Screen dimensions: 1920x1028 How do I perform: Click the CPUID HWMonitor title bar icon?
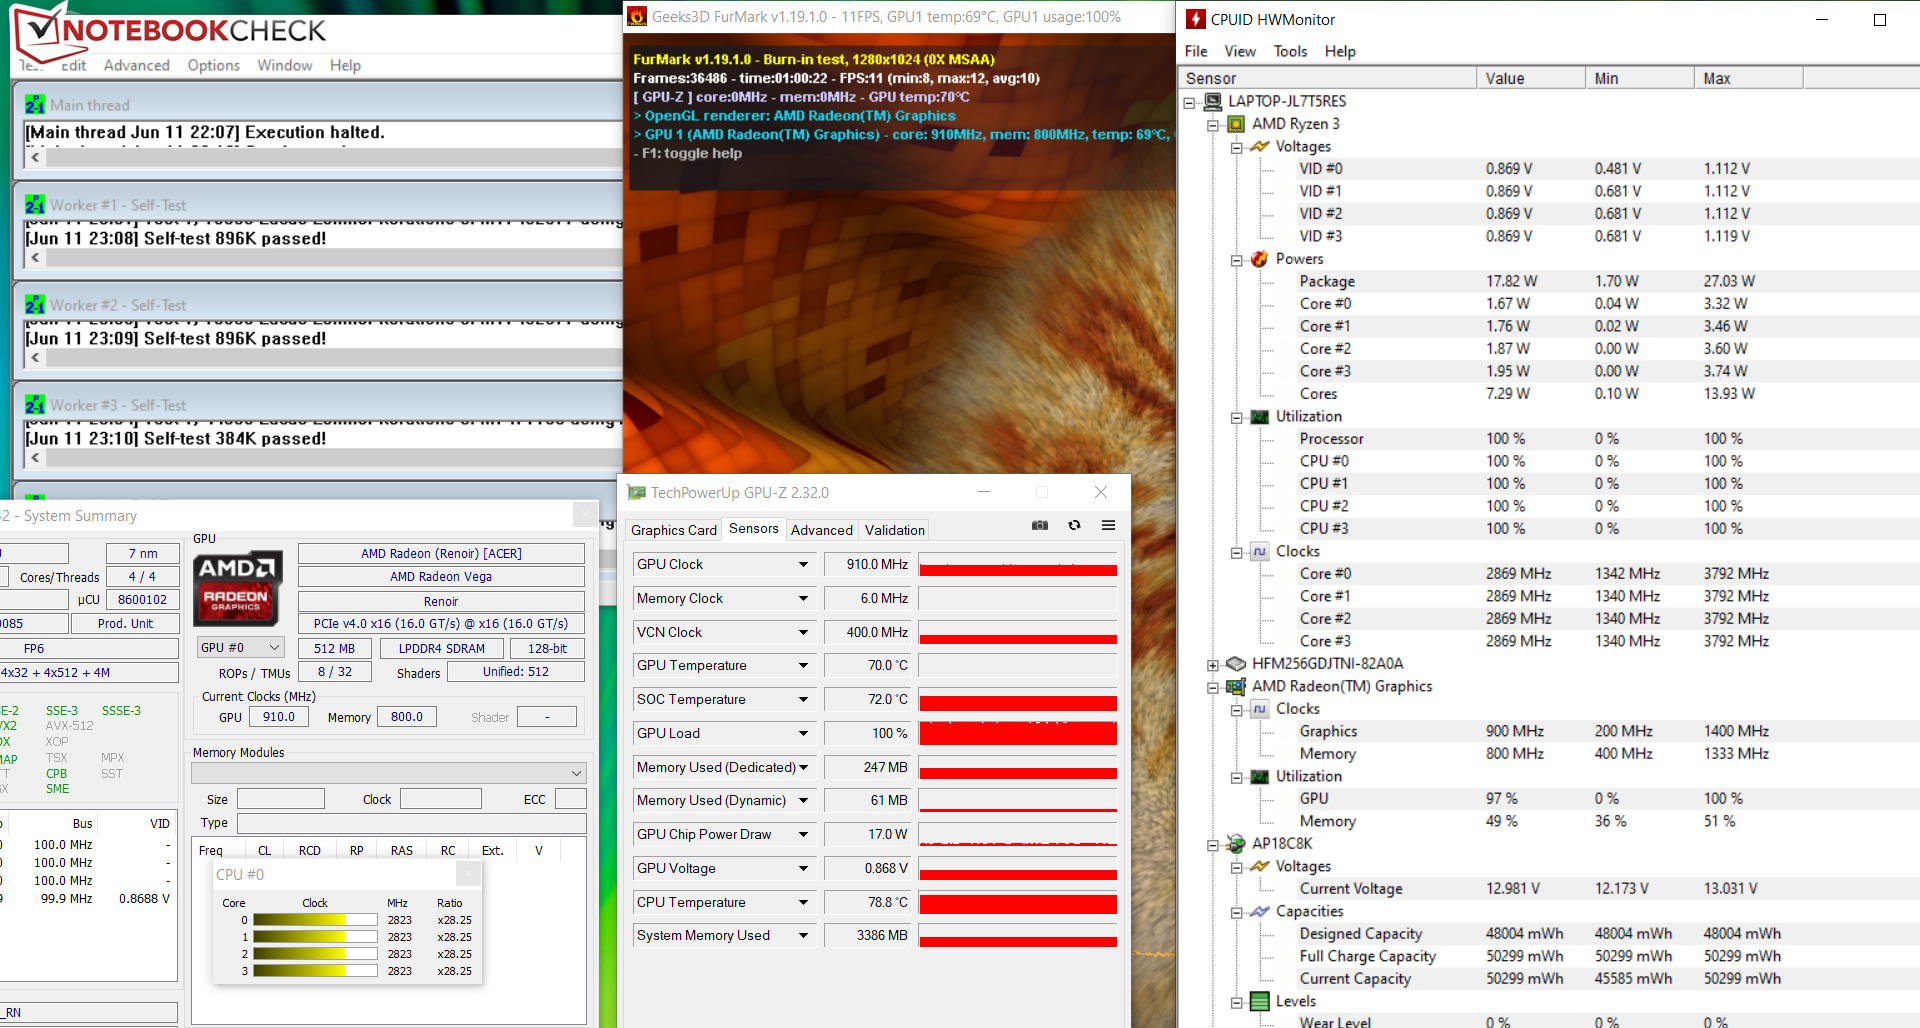click(x=1196, y=19)
